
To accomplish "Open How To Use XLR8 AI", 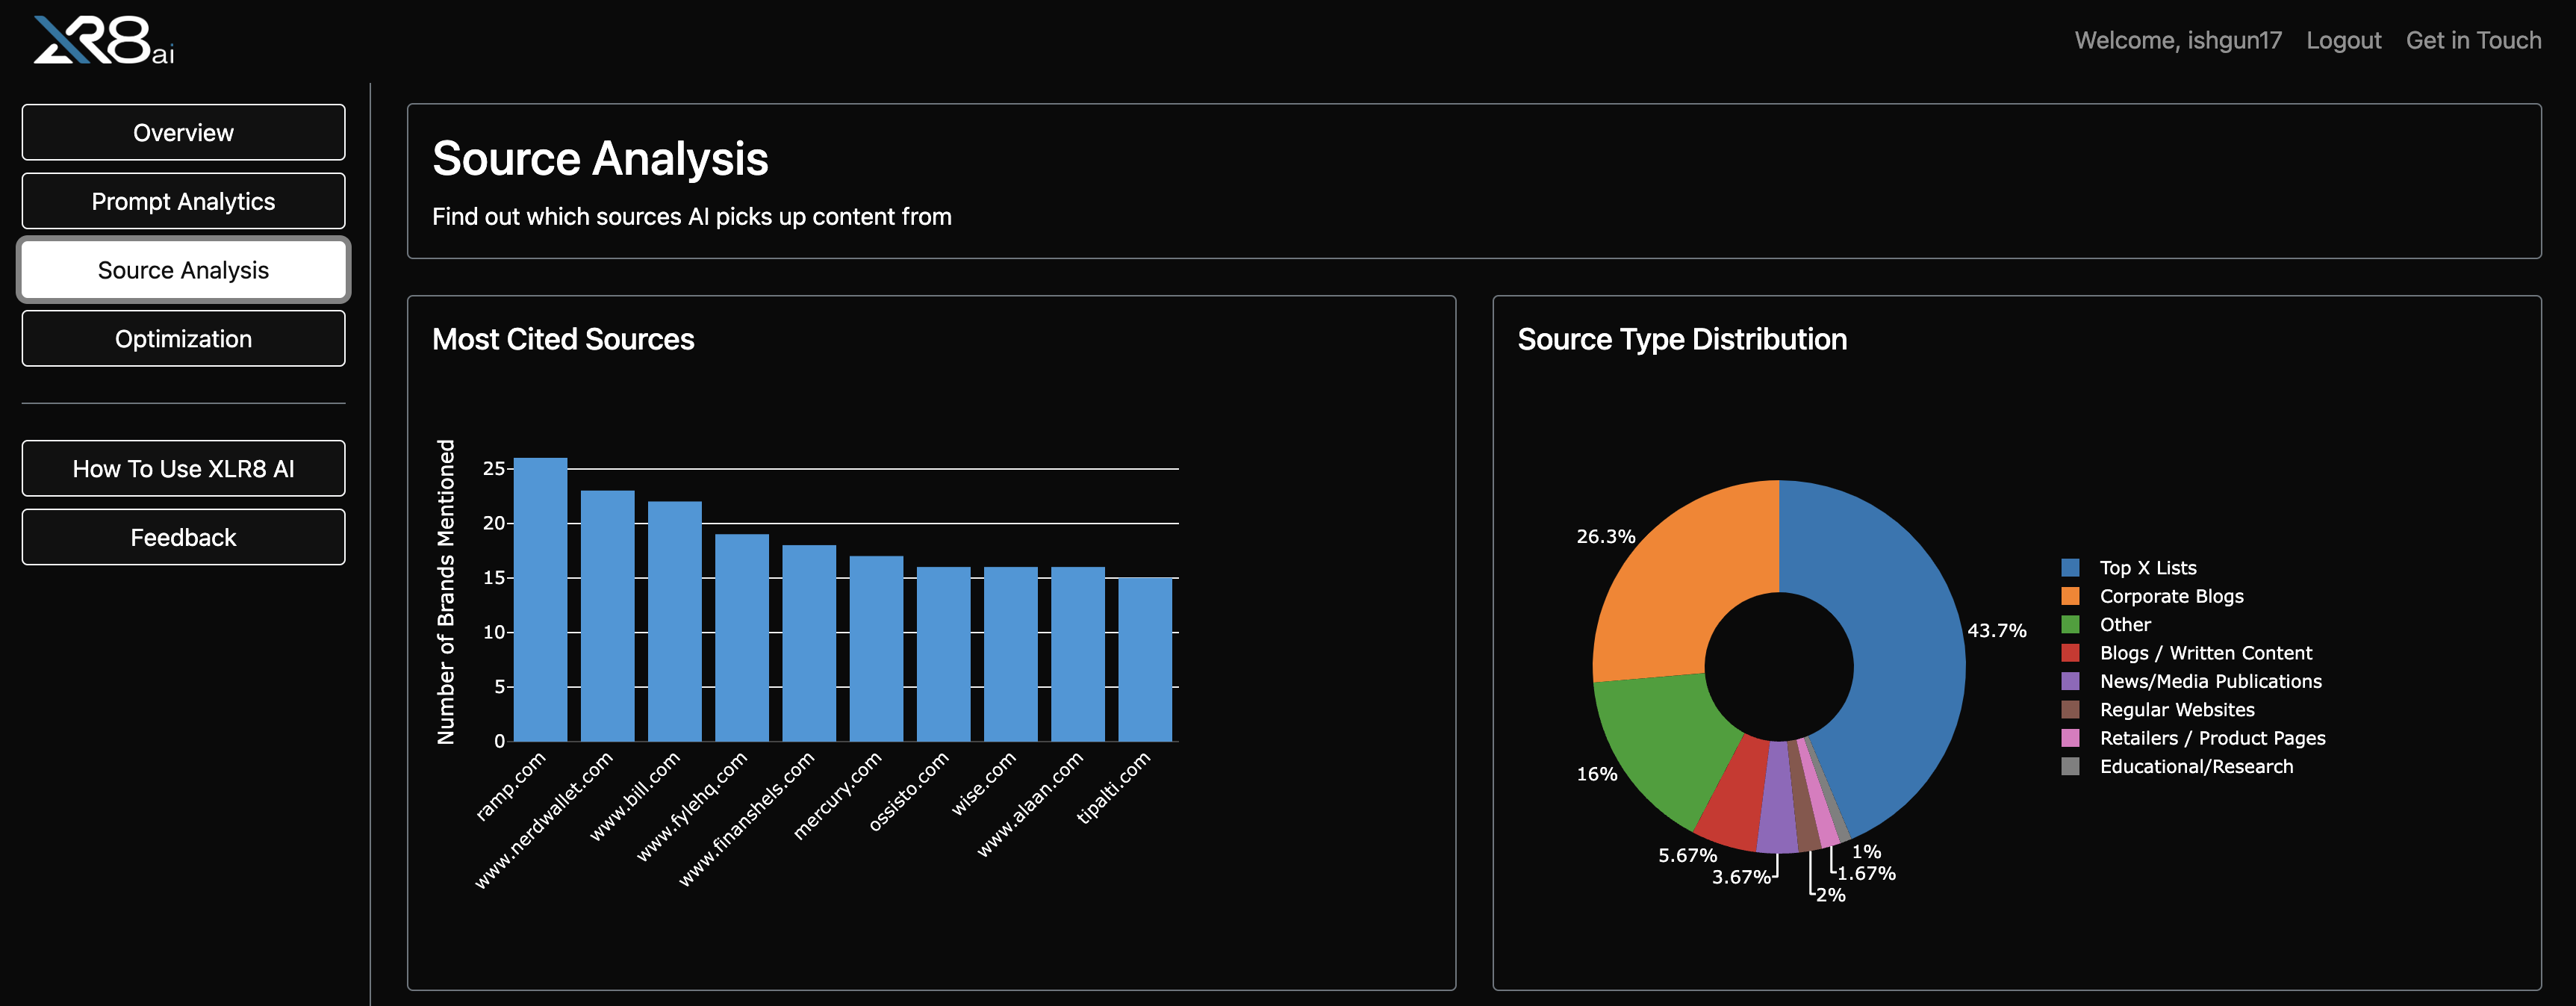I will click(x=183, y=469).
